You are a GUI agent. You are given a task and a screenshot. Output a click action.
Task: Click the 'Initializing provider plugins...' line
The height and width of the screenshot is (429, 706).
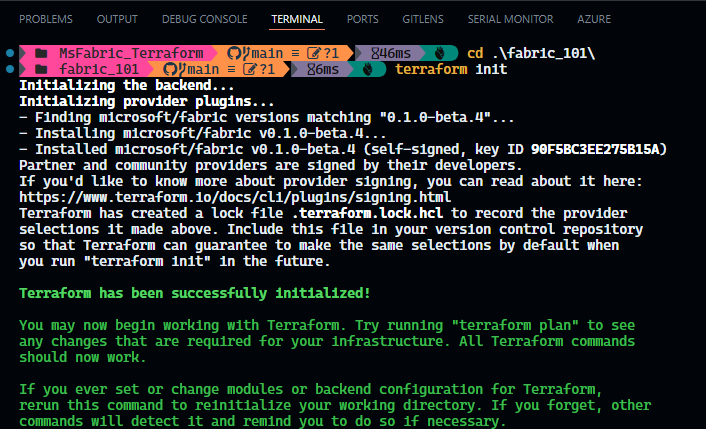click(x=147, y=101)
